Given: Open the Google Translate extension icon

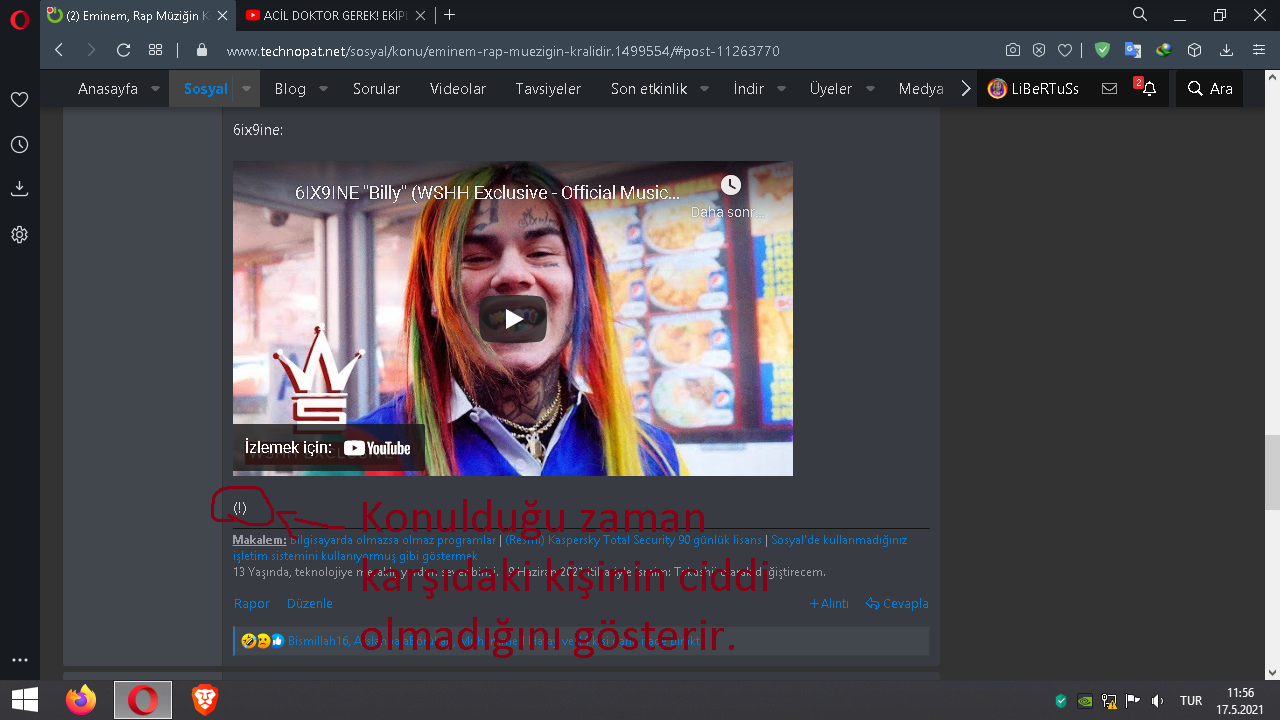Looking at the screenshot, I should [x=1131, y=50].
